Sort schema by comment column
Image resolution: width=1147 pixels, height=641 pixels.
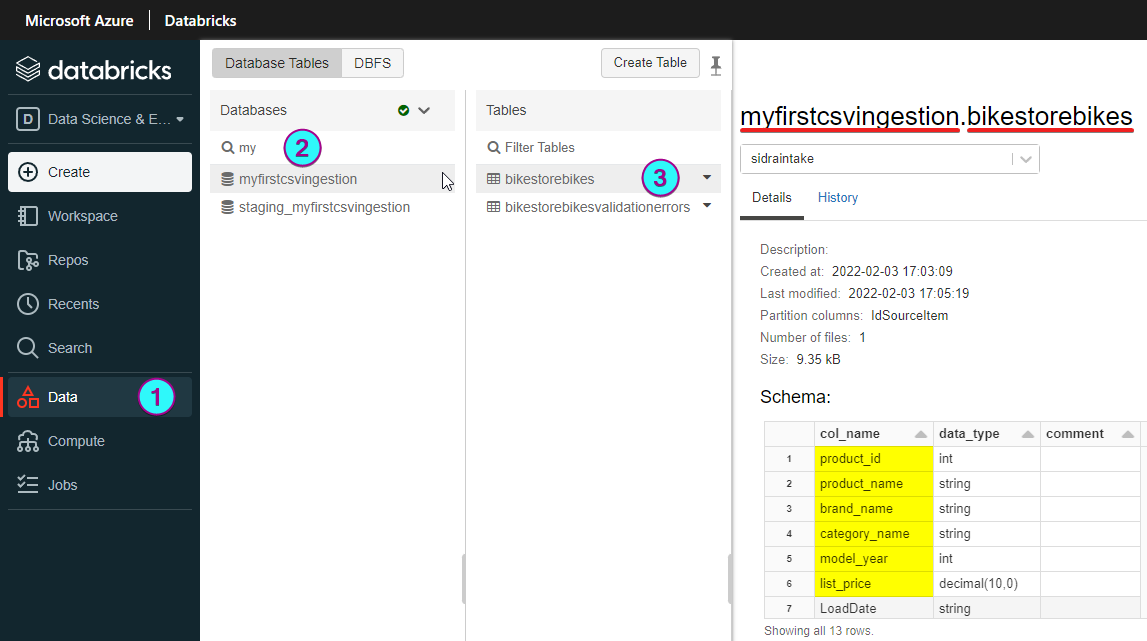point(1090,434)
